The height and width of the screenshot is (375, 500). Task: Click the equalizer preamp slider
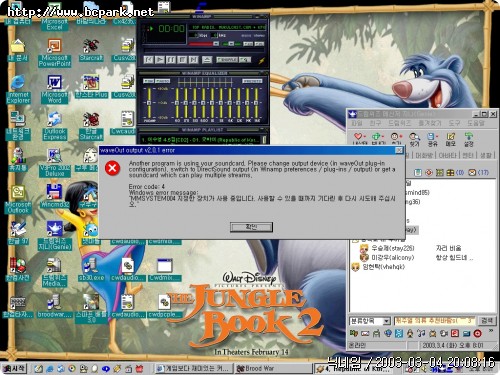click(149, 103)
